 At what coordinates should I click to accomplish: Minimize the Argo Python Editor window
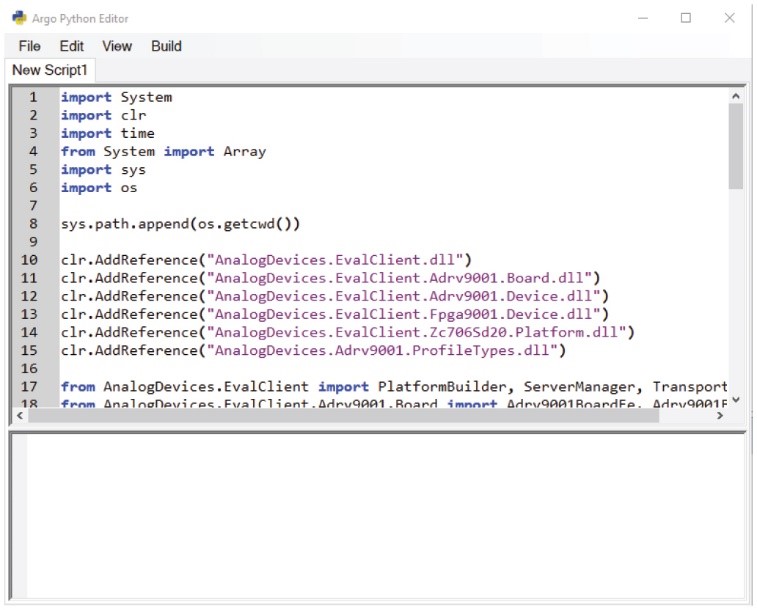641,18
